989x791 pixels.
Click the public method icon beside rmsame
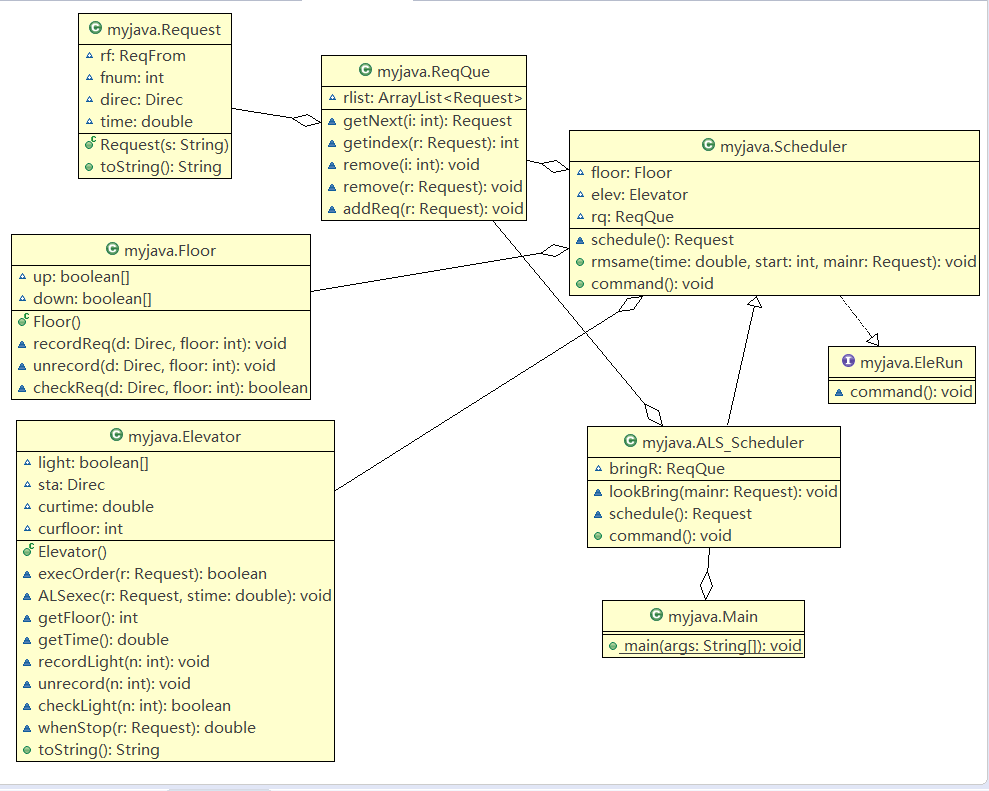[x=580, y=262]
